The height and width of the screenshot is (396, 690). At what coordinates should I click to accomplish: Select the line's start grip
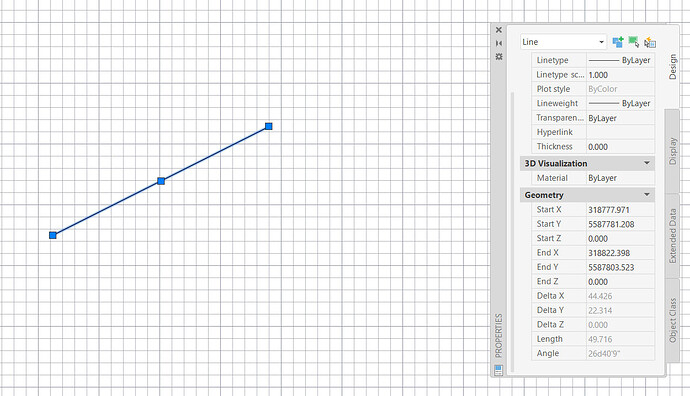[x=53, y=235]
